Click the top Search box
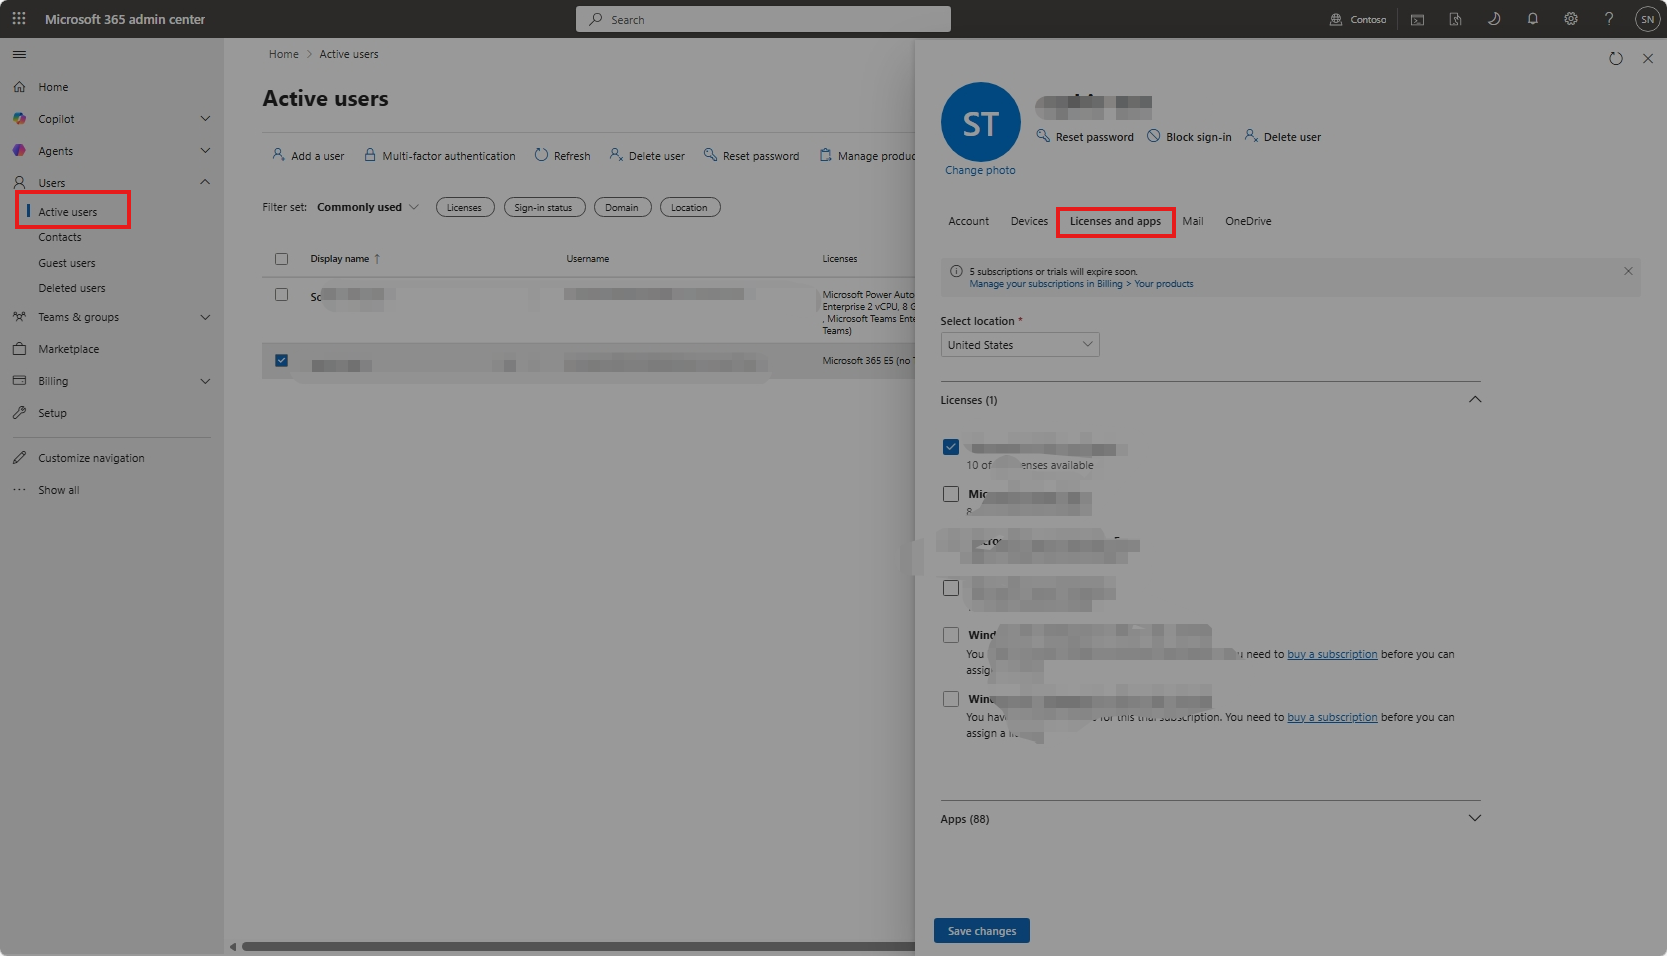Viewport: 1667px width, 956px height. click(763, 19)
